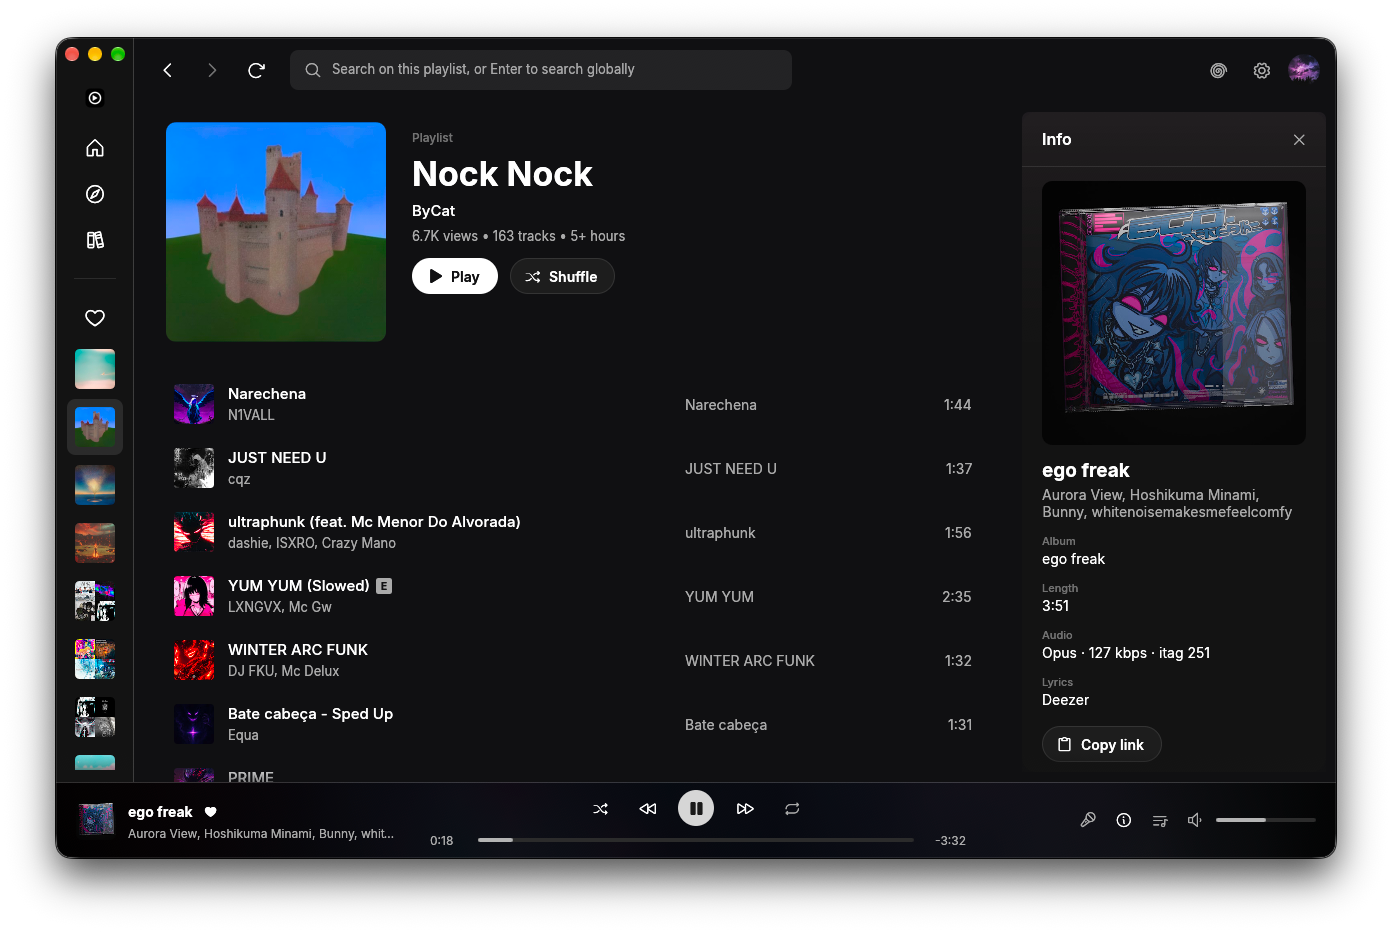Go back with the left arrow
This screenshot has width=1392, height=932.
[x=168, y=70]
